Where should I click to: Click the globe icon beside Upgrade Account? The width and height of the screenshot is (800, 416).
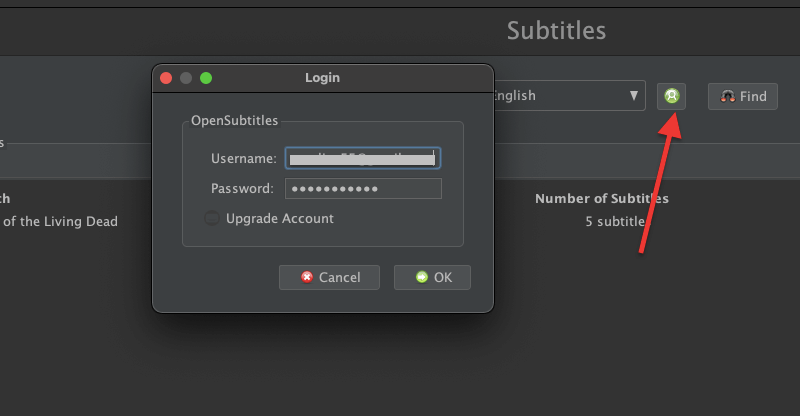click(x=212, y=218)
